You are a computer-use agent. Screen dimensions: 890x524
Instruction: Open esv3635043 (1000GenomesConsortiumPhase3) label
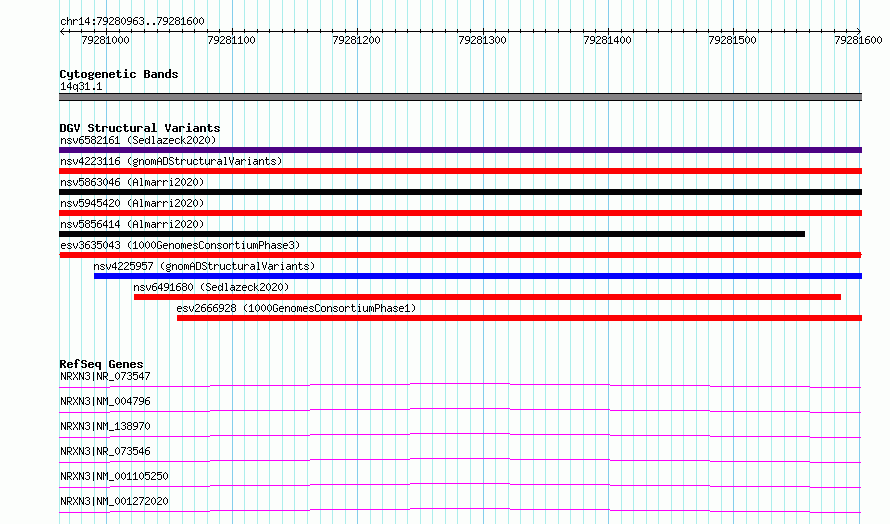click(x=180, y=245)
